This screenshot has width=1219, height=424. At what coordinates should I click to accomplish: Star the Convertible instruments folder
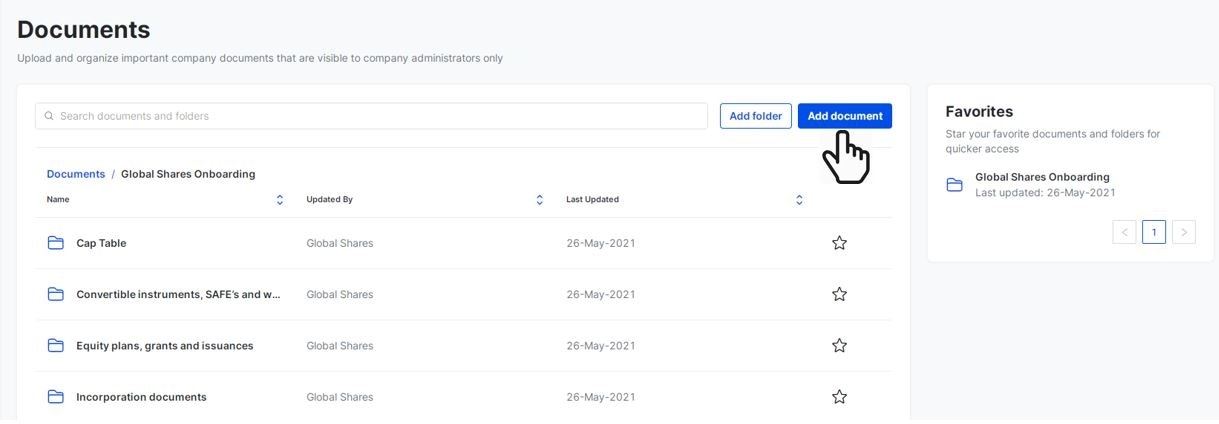coord(839,294)
